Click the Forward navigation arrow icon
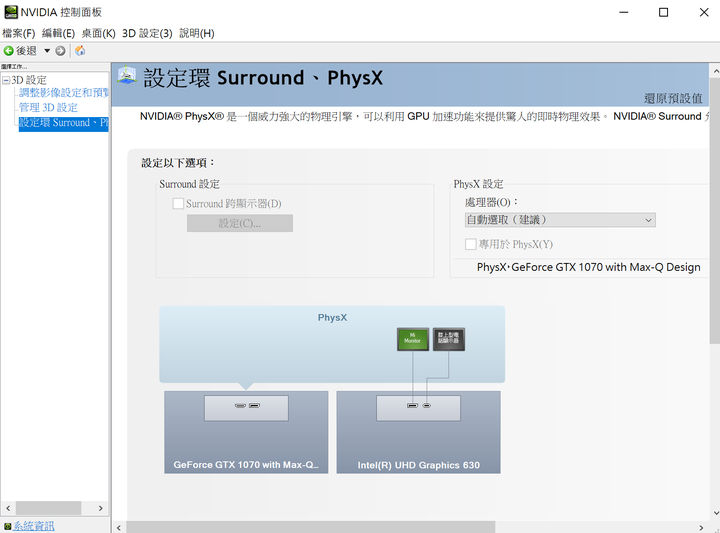This screenshot has height=533, width=720. point(60,50)
